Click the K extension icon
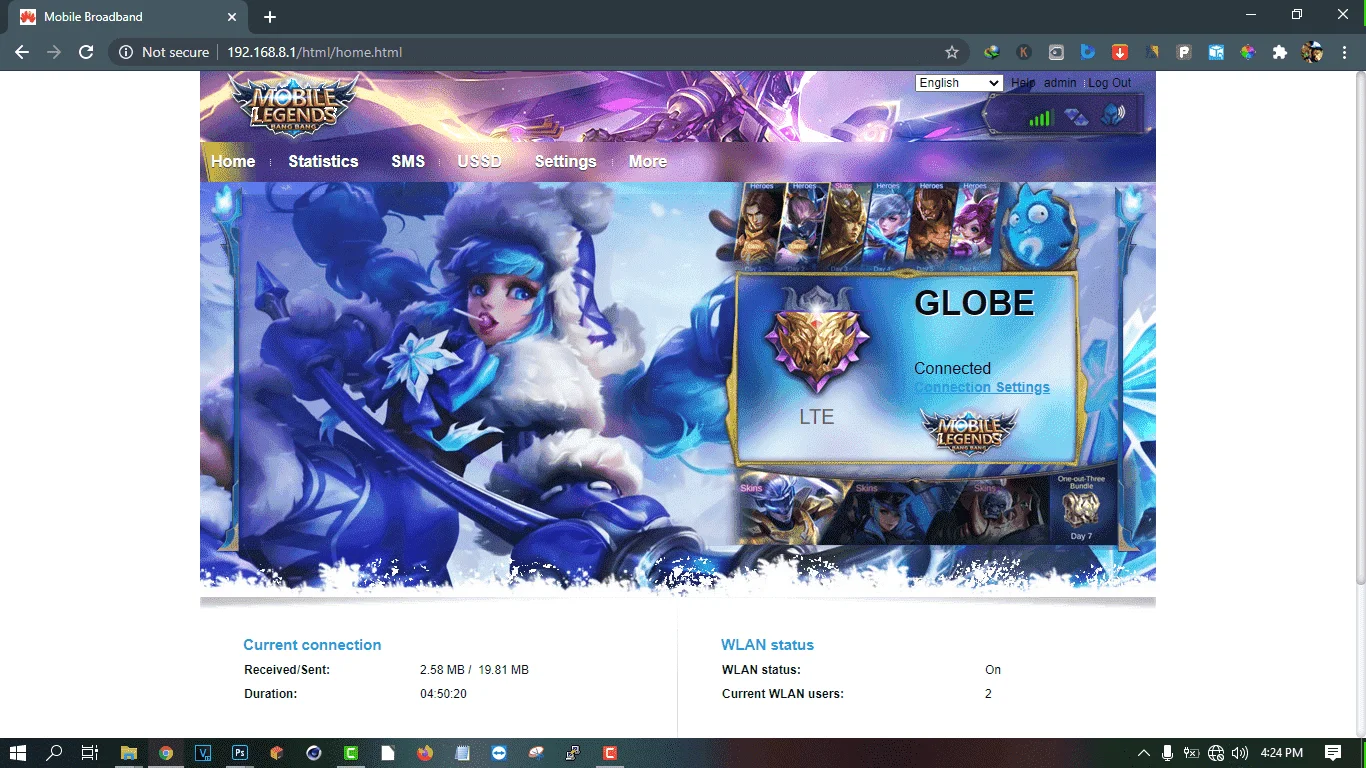 pos(1024,52)
